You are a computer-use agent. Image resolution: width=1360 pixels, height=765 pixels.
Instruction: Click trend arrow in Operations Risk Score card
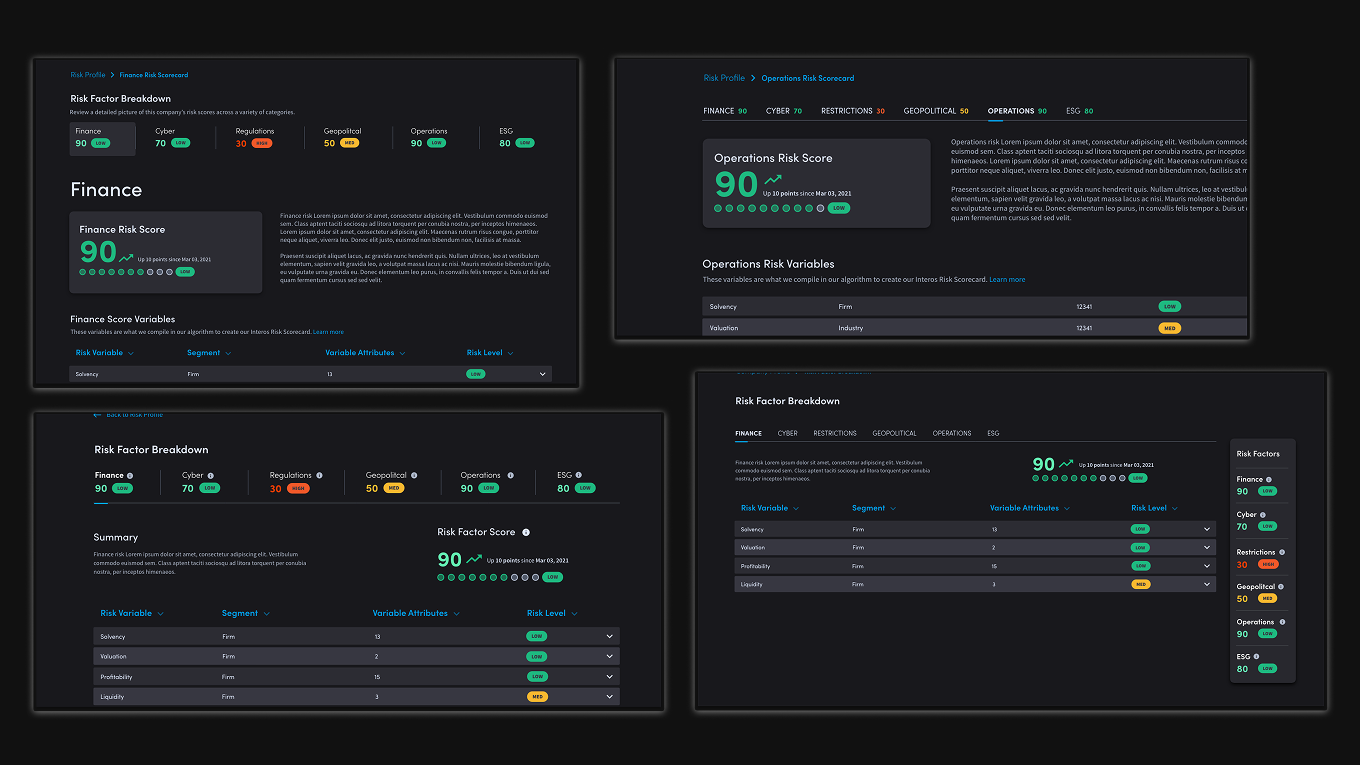pyautogui.click(x=772, y=180)
